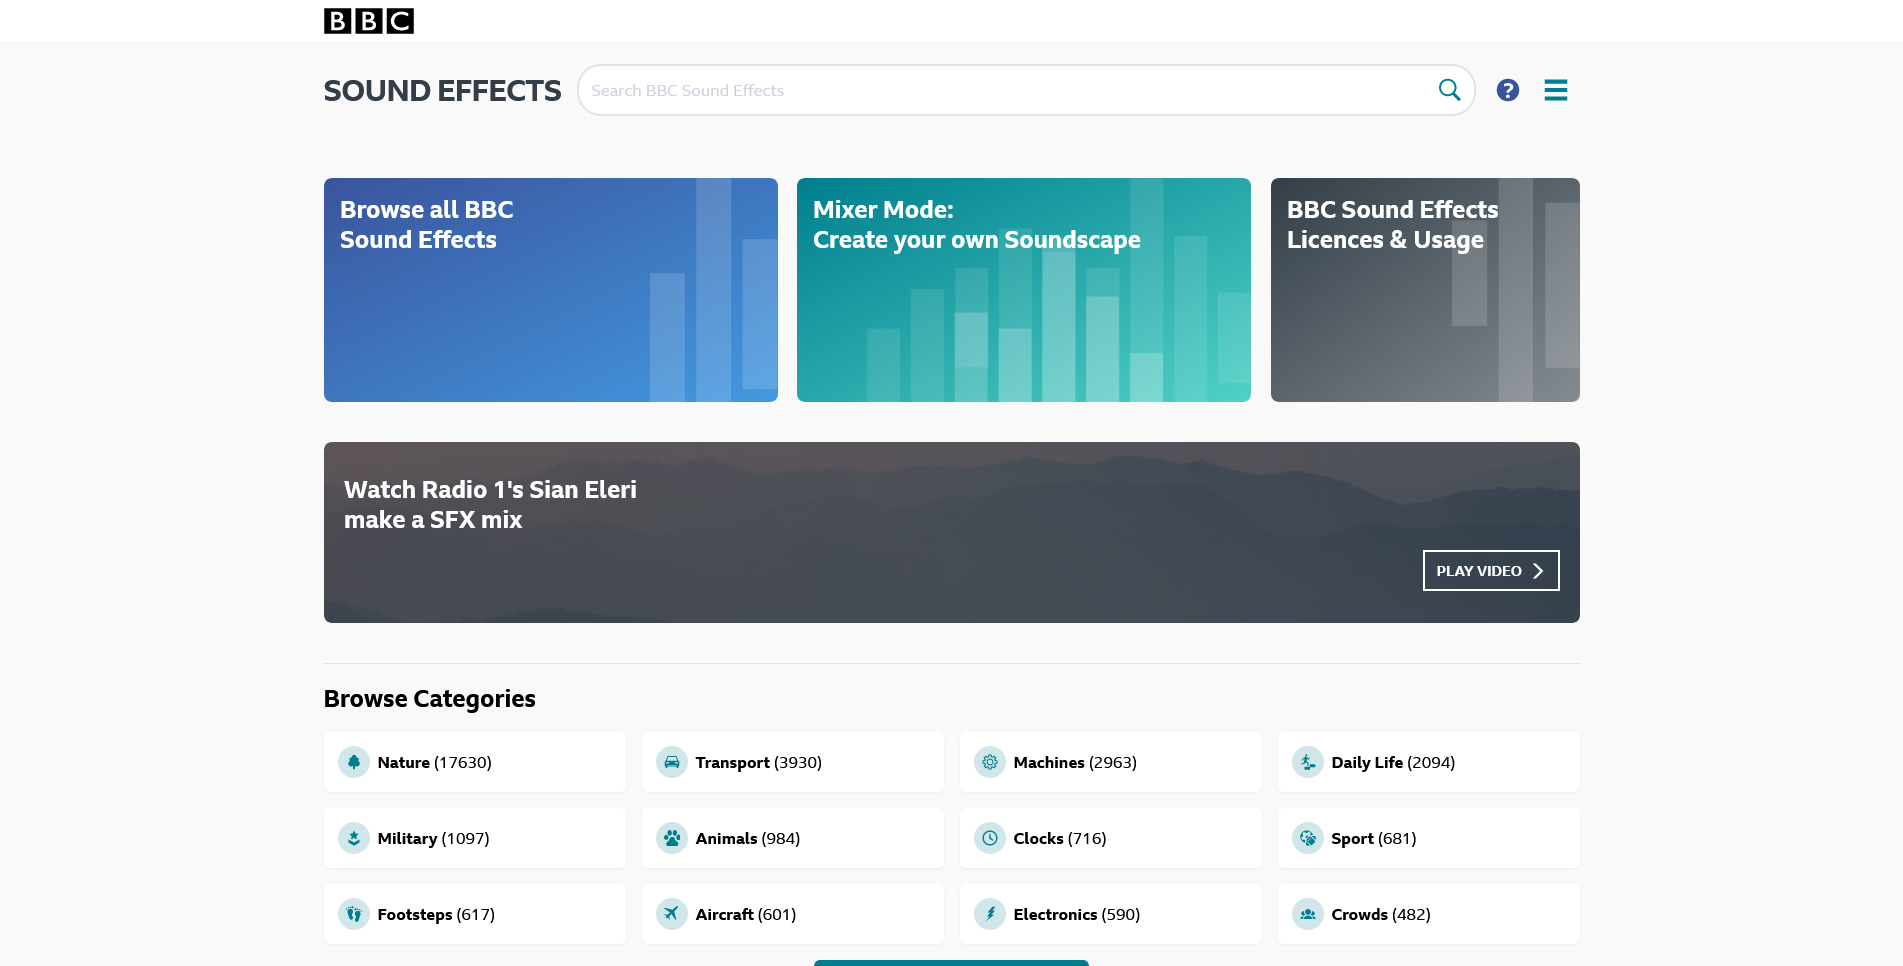Click the search magnifier icon
Screen dimensions: 1903x966
tap(1449, 90)
